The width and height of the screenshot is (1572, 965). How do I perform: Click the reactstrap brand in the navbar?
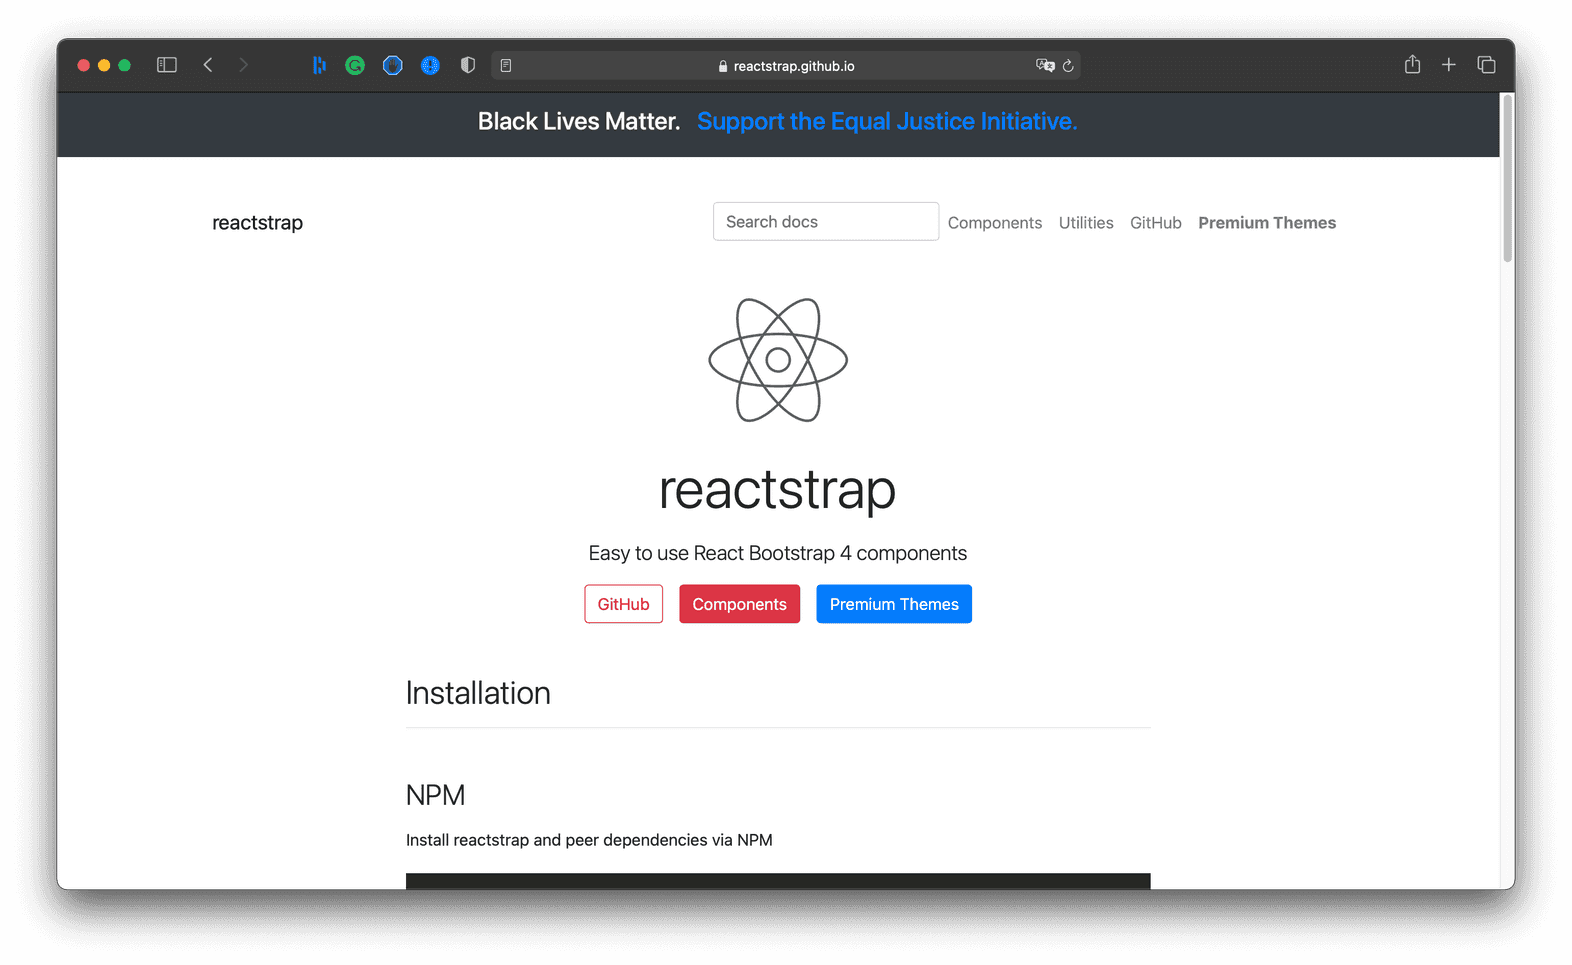(x=257, y=223)
